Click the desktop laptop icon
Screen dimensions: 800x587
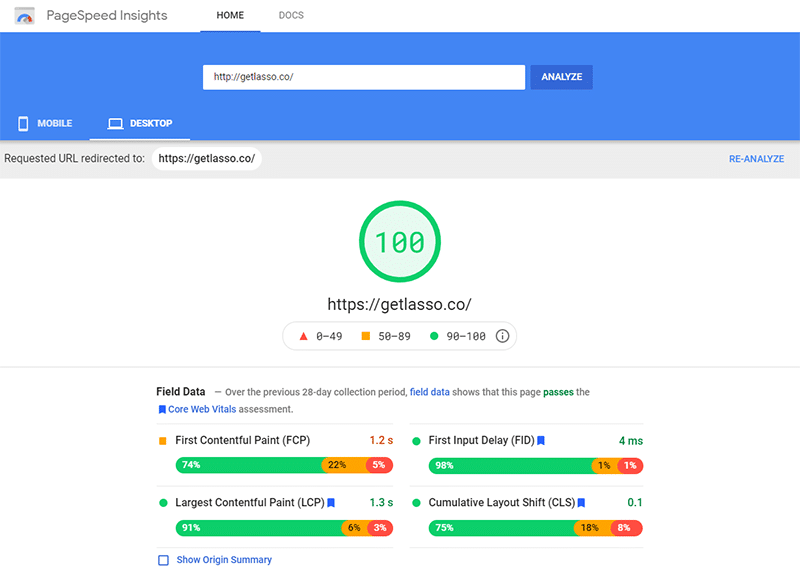(x=115, y=123)
